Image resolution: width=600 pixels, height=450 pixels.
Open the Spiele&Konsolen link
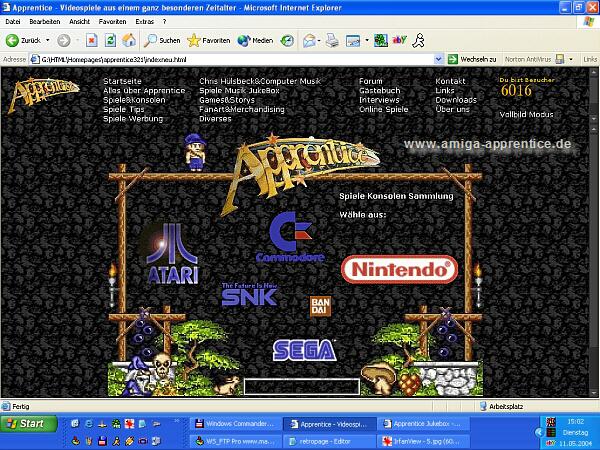134,100
